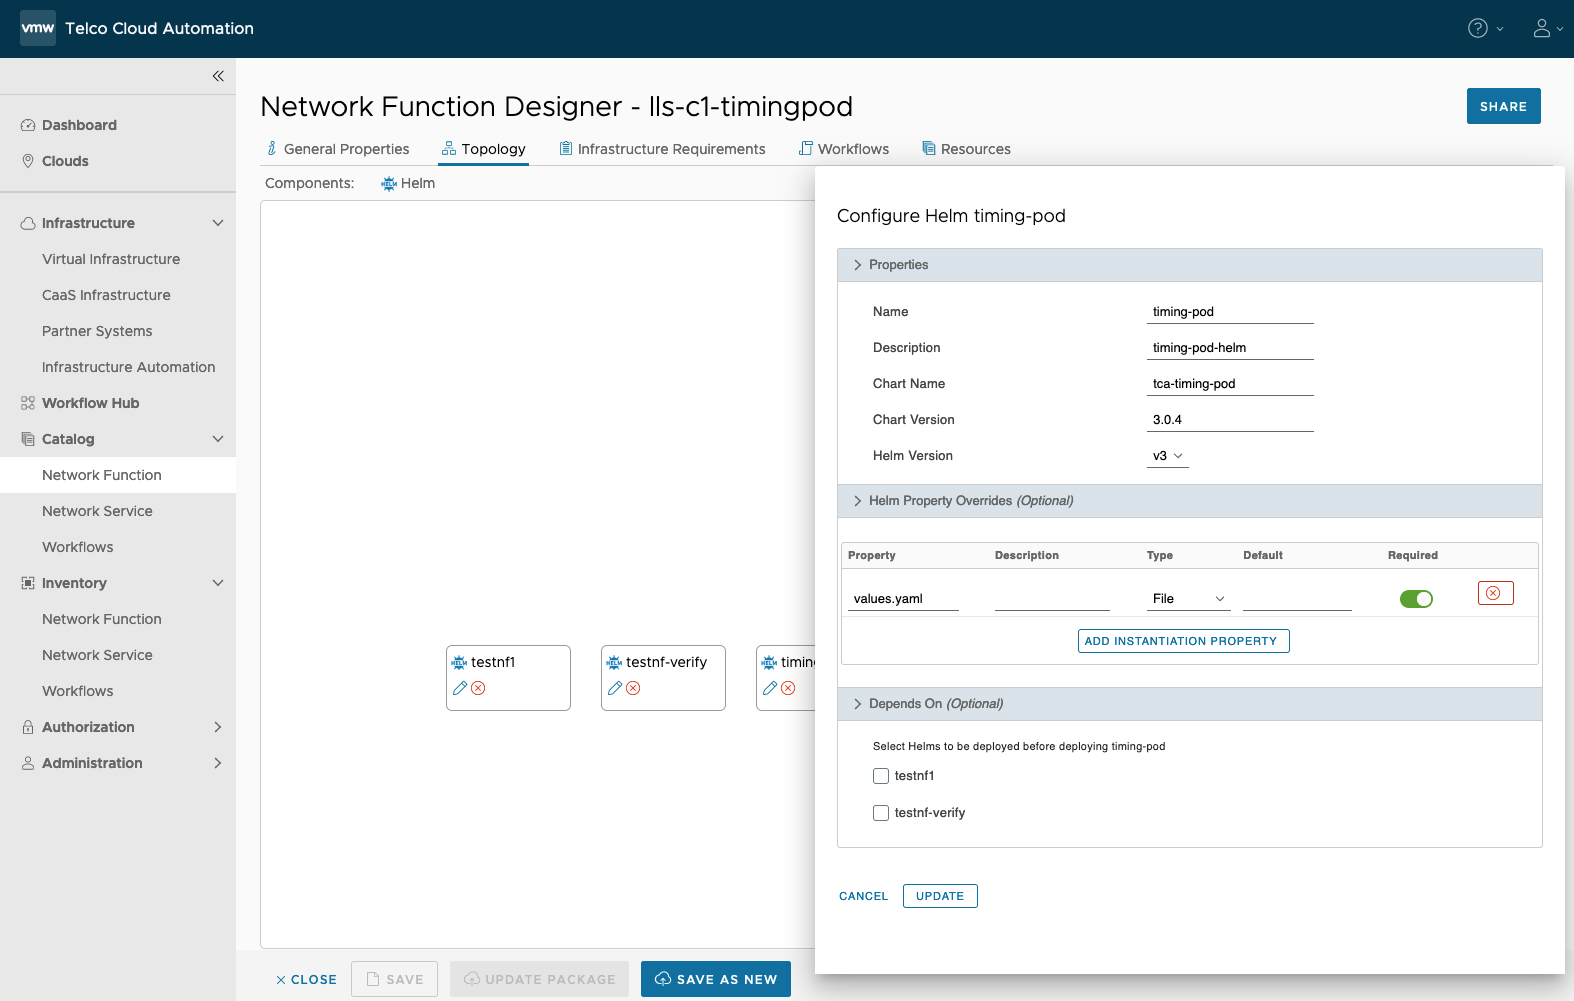Click ADD INSTANTIATION PROPERTY button
The image size is (1574, 1001).
click(1183, 641)
